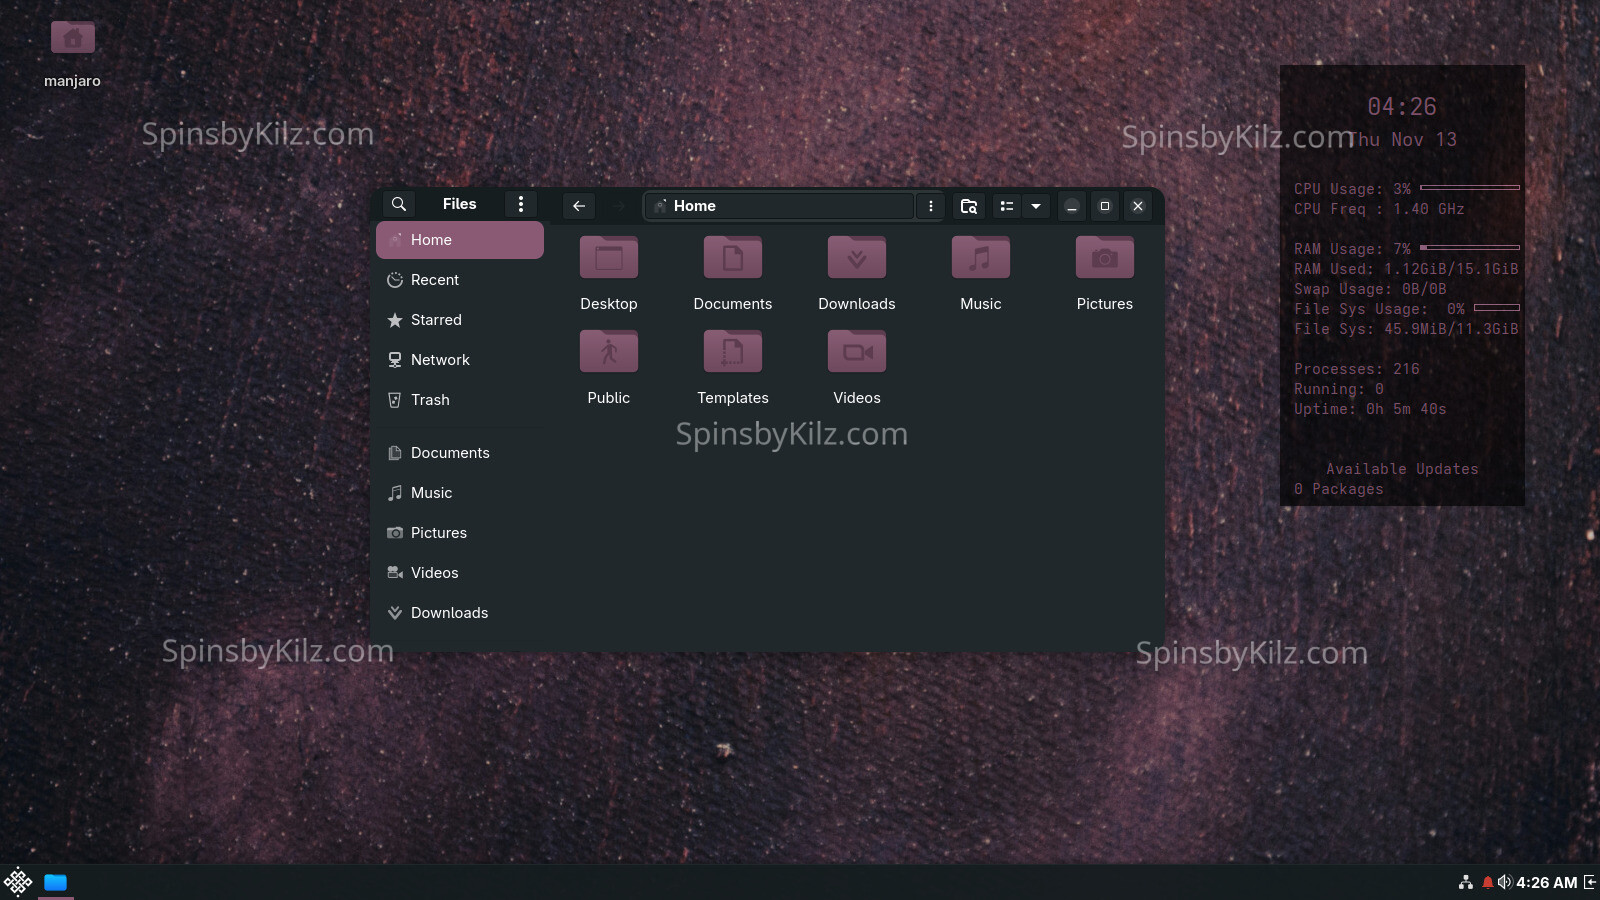Click the search-in-folder icon
The width and height of the screenshot is (1600, 900).
pyautogui.click(x=968, y=206)
